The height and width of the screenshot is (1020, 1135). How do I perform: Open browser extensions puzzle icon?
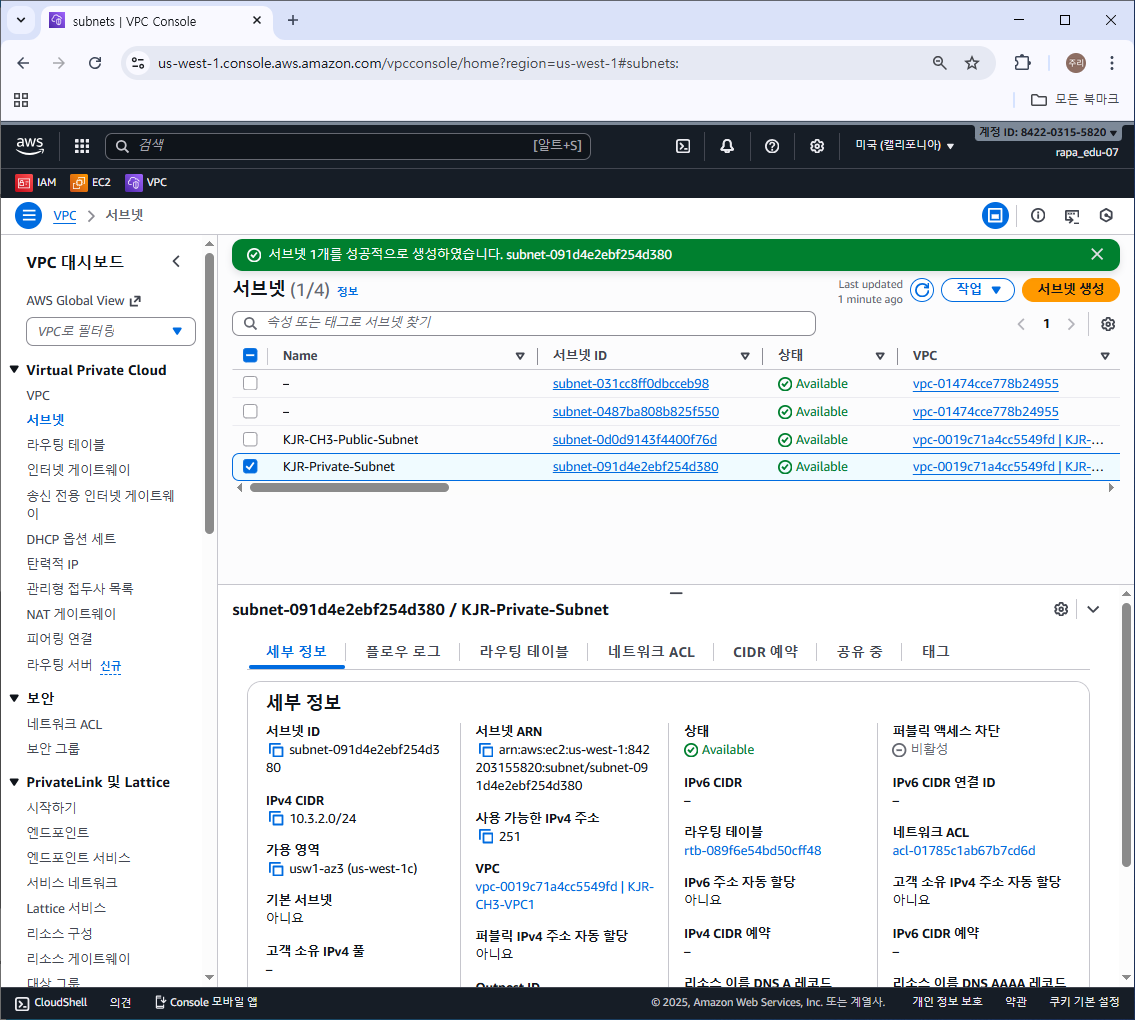tap(1022, 63)
